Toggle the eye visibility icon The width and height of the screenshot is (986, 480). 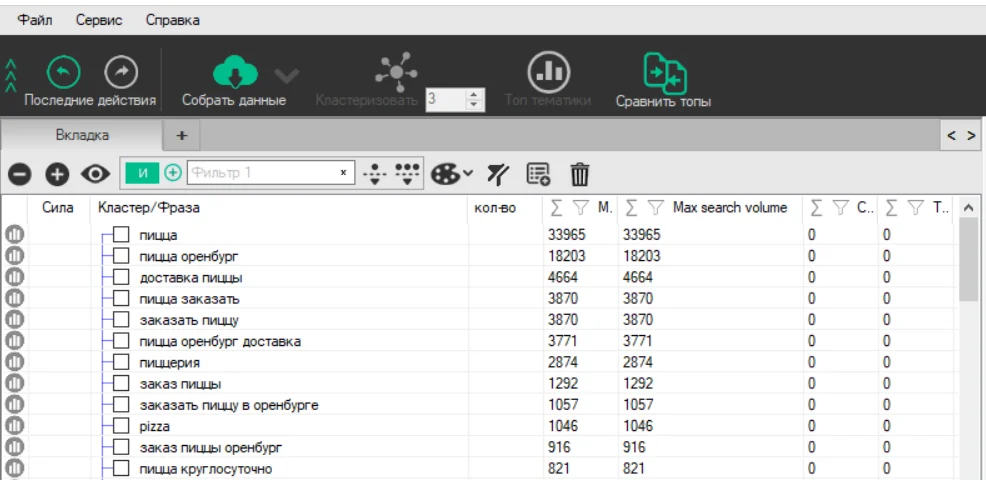95,174
